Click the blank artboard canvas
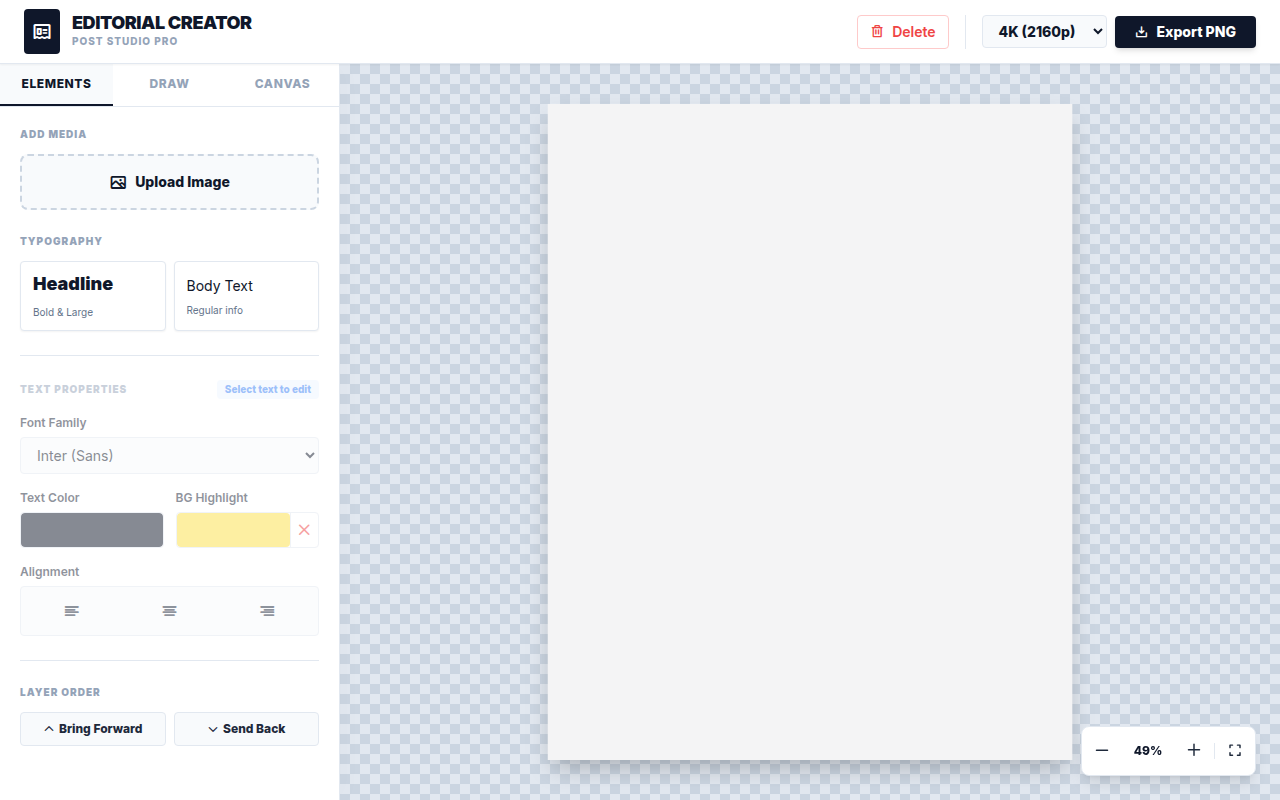 point(810,432)
